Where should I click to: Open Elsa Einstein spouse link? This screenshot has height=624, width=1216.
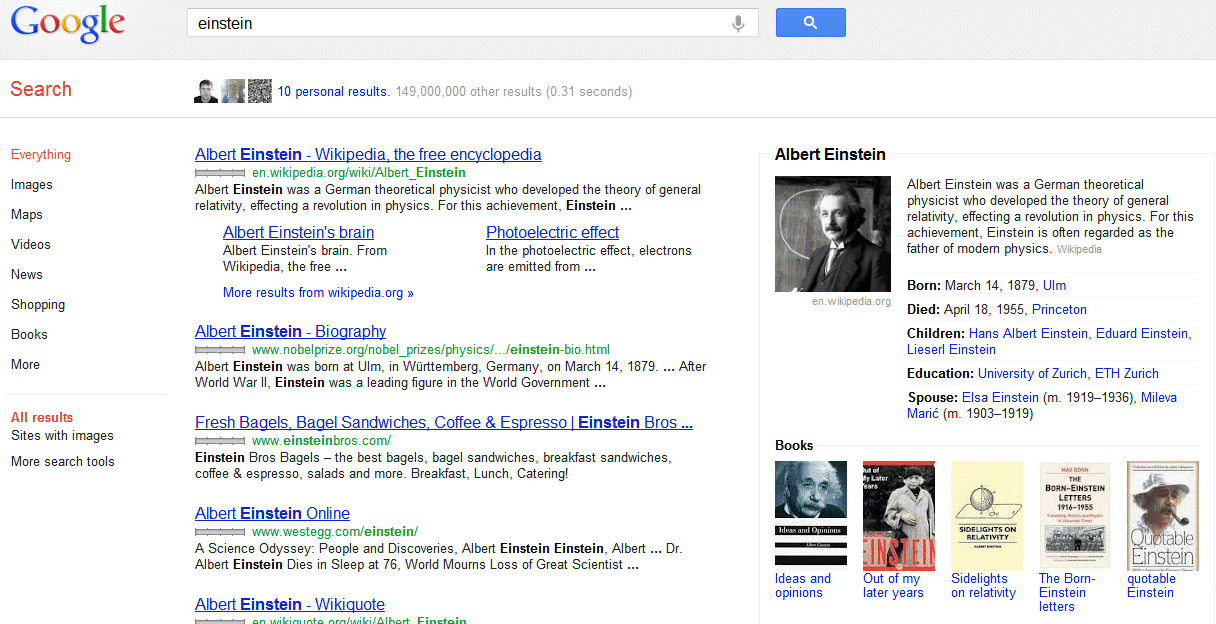(1000, 398)
